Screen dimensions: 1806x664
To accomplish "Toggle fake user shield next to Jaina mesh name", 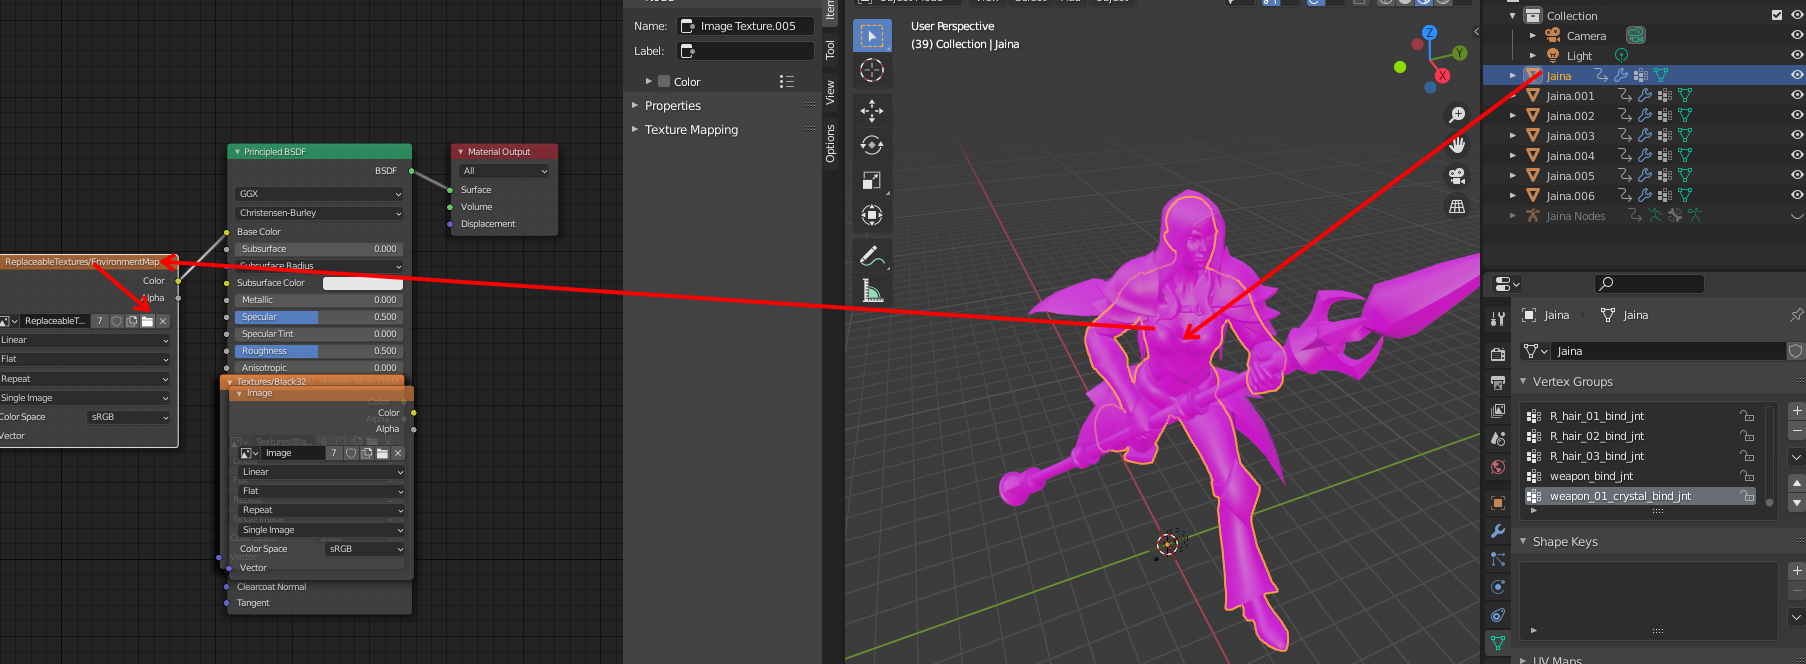I will click(1795, 351).
